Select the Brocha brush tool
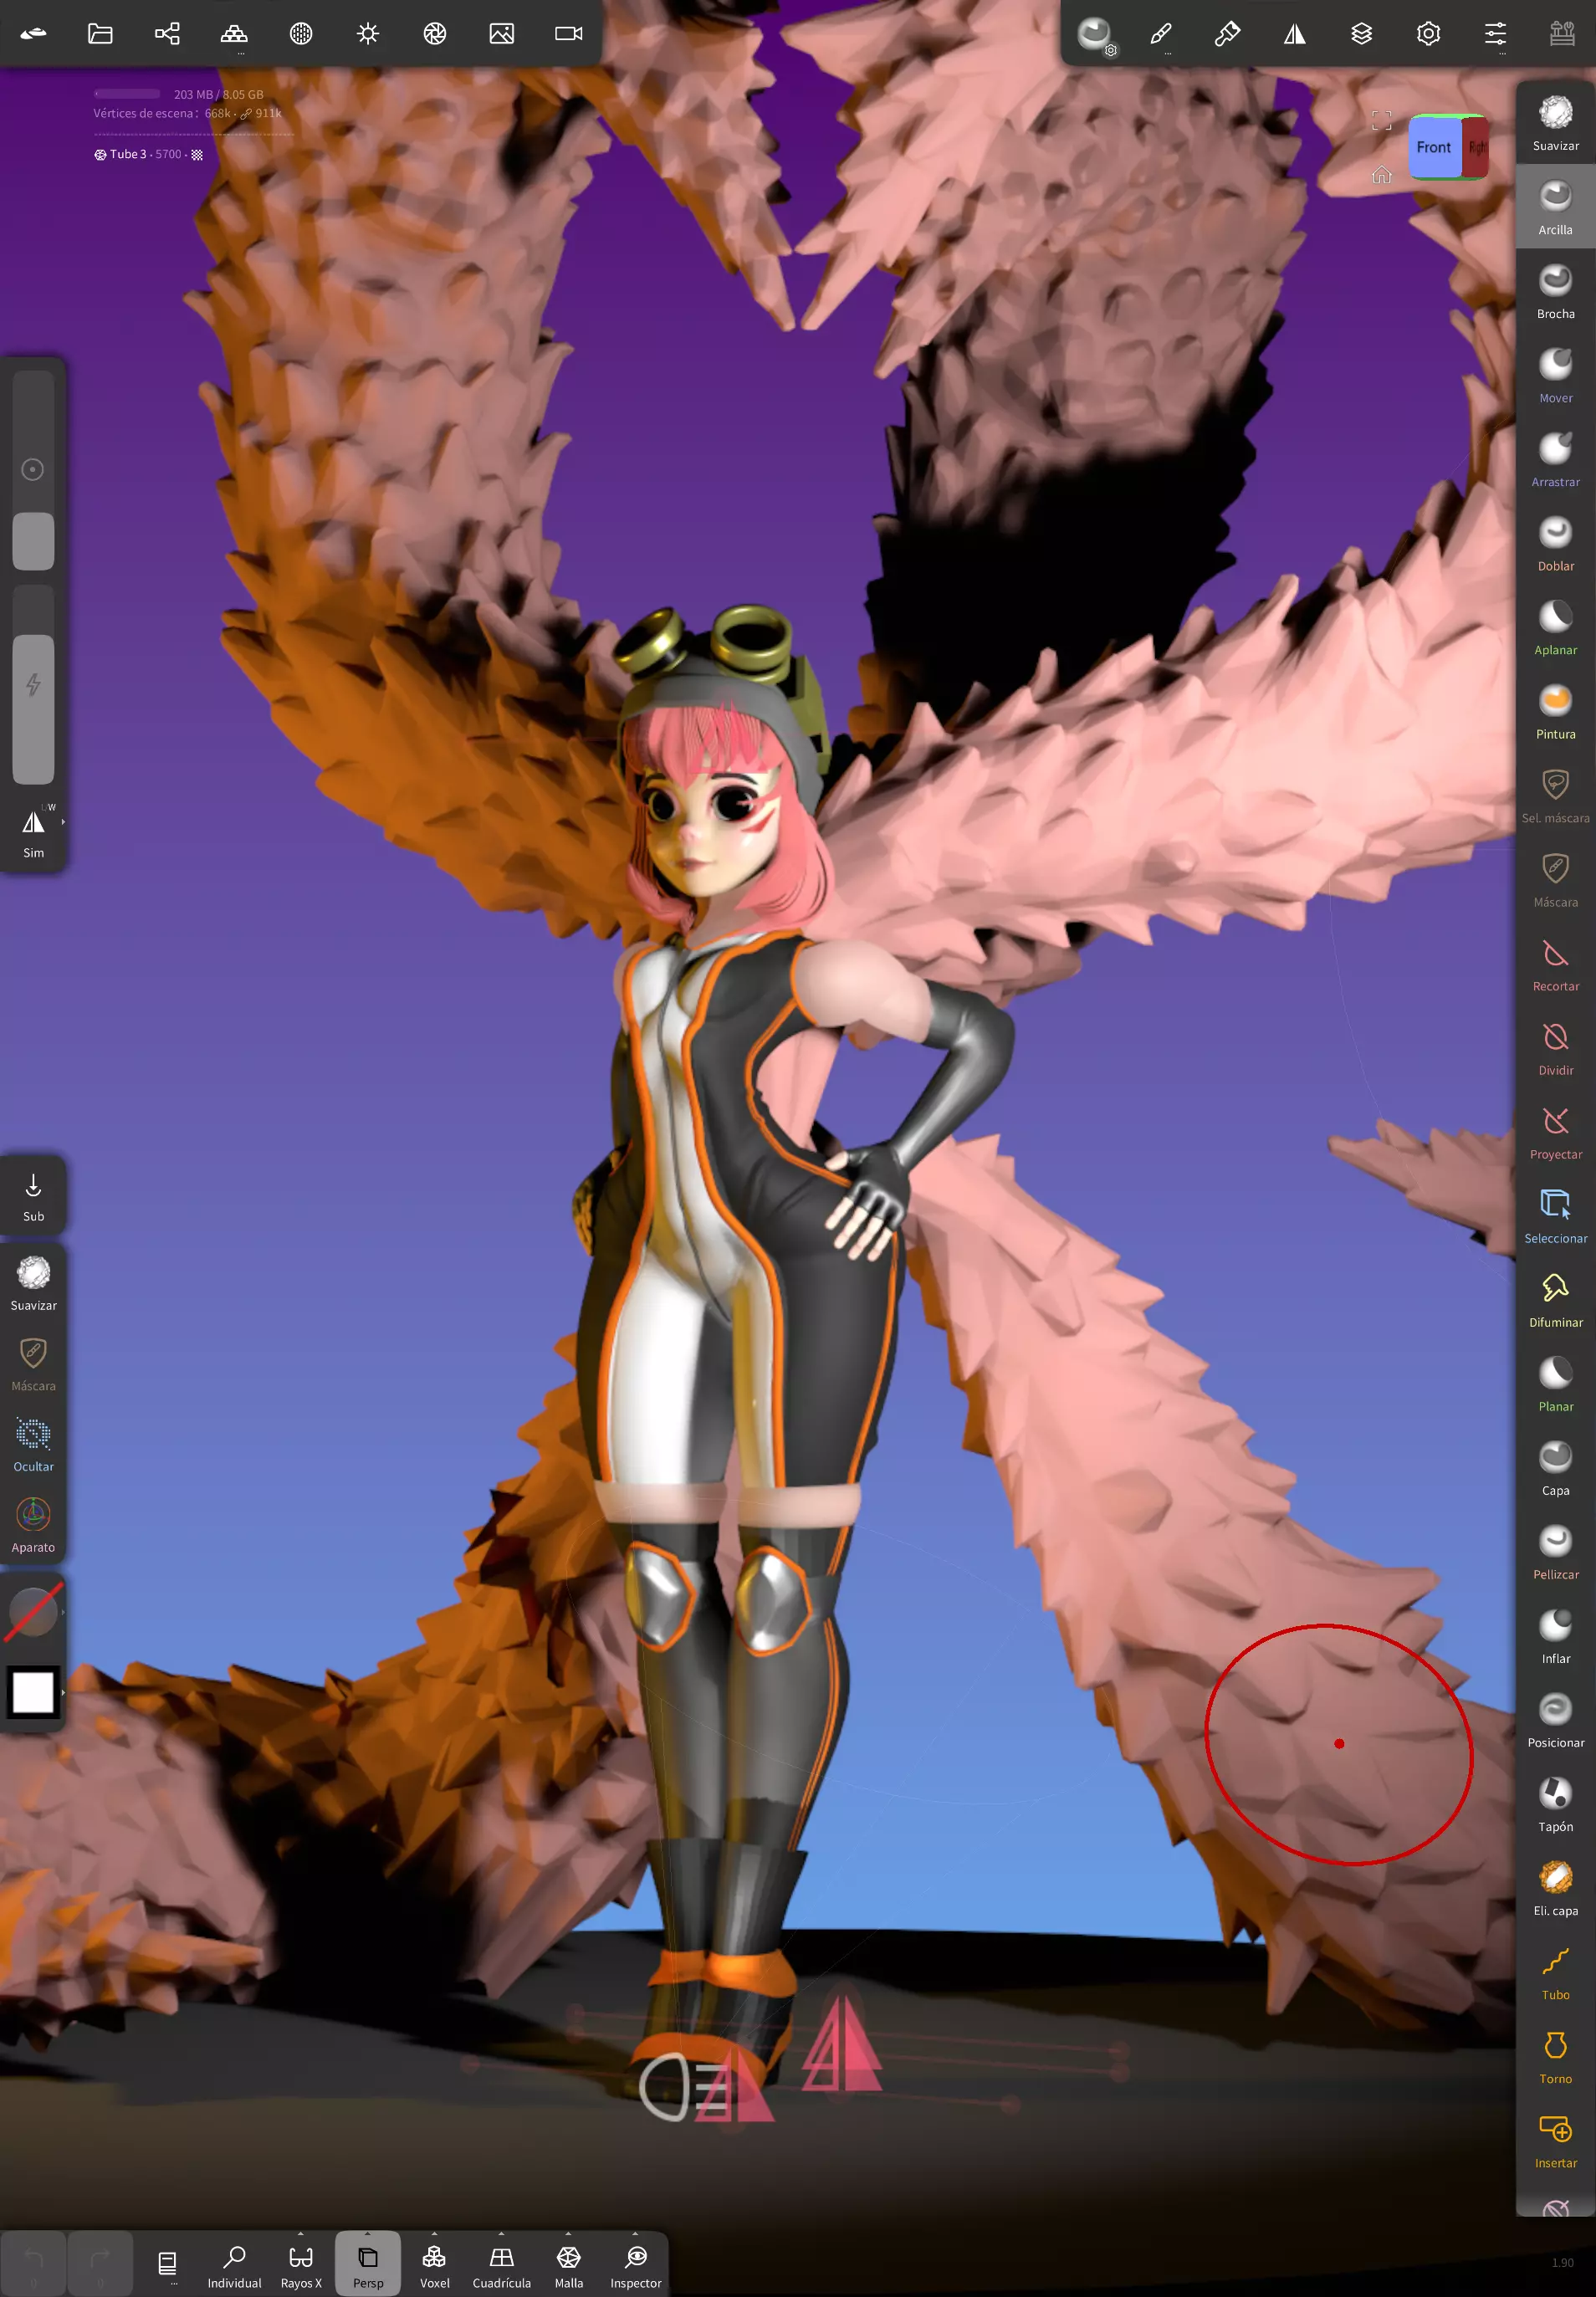This screenshot has width=1596, height=2297. tap(1555, 291)
